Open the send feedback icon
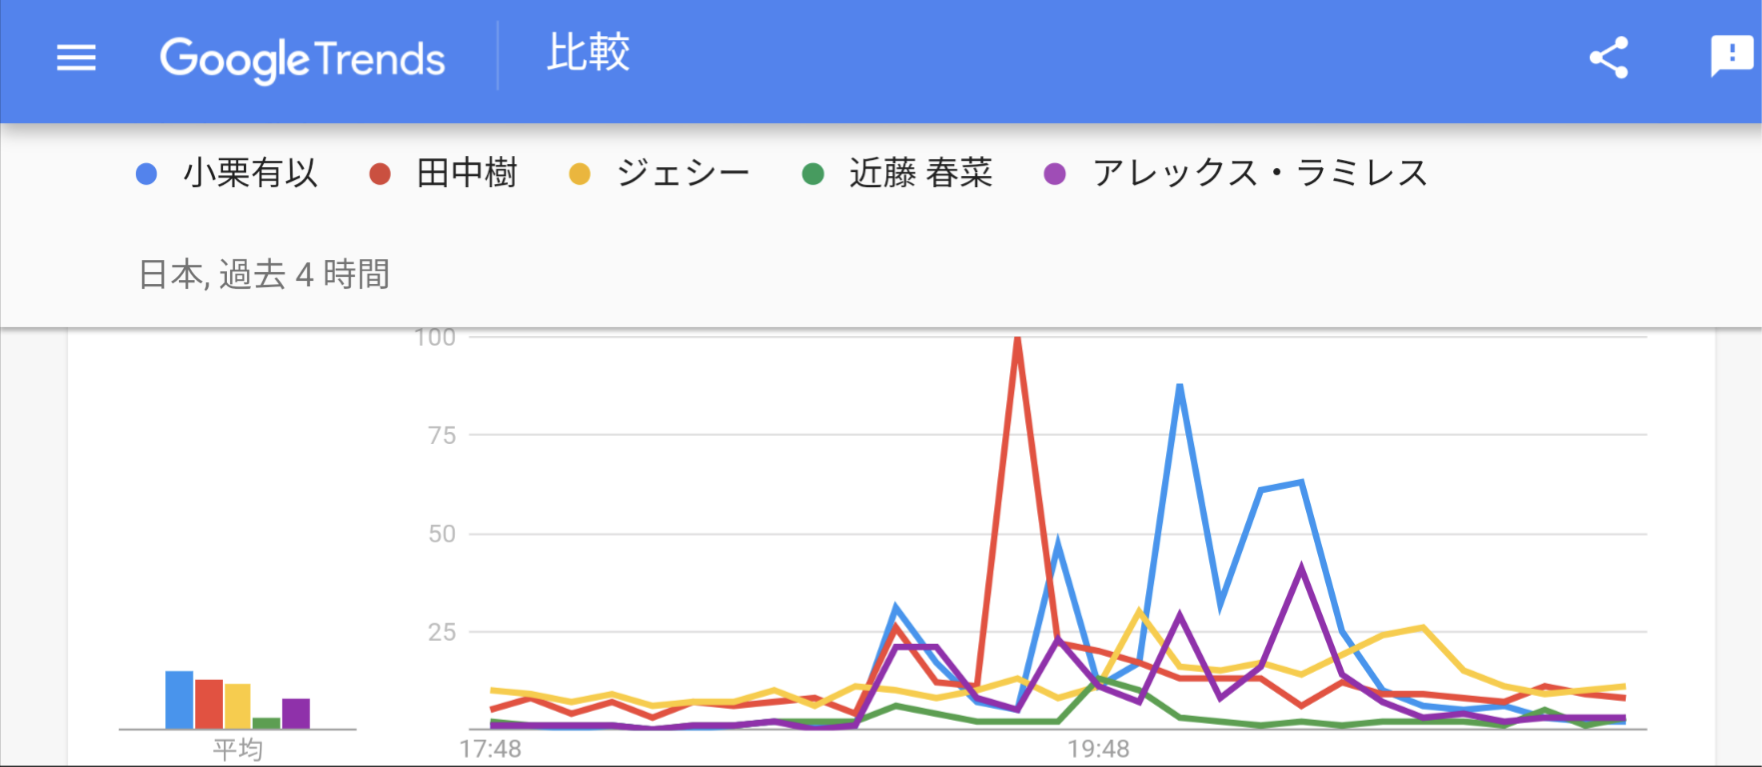This screenshot has width=1762, height=767. pyautogui.click(x=1731, y=56)
